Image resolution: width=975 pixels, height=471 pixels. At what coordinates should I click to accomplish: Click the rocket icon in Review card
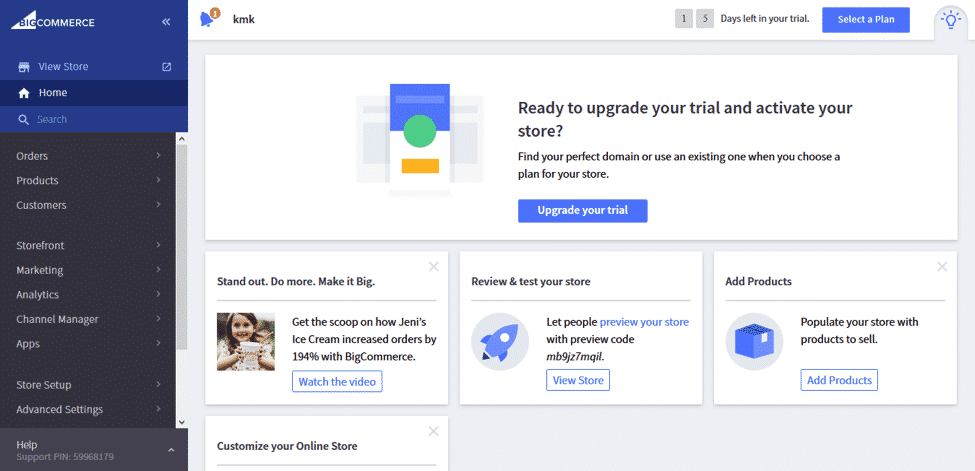tap(500, 342)
